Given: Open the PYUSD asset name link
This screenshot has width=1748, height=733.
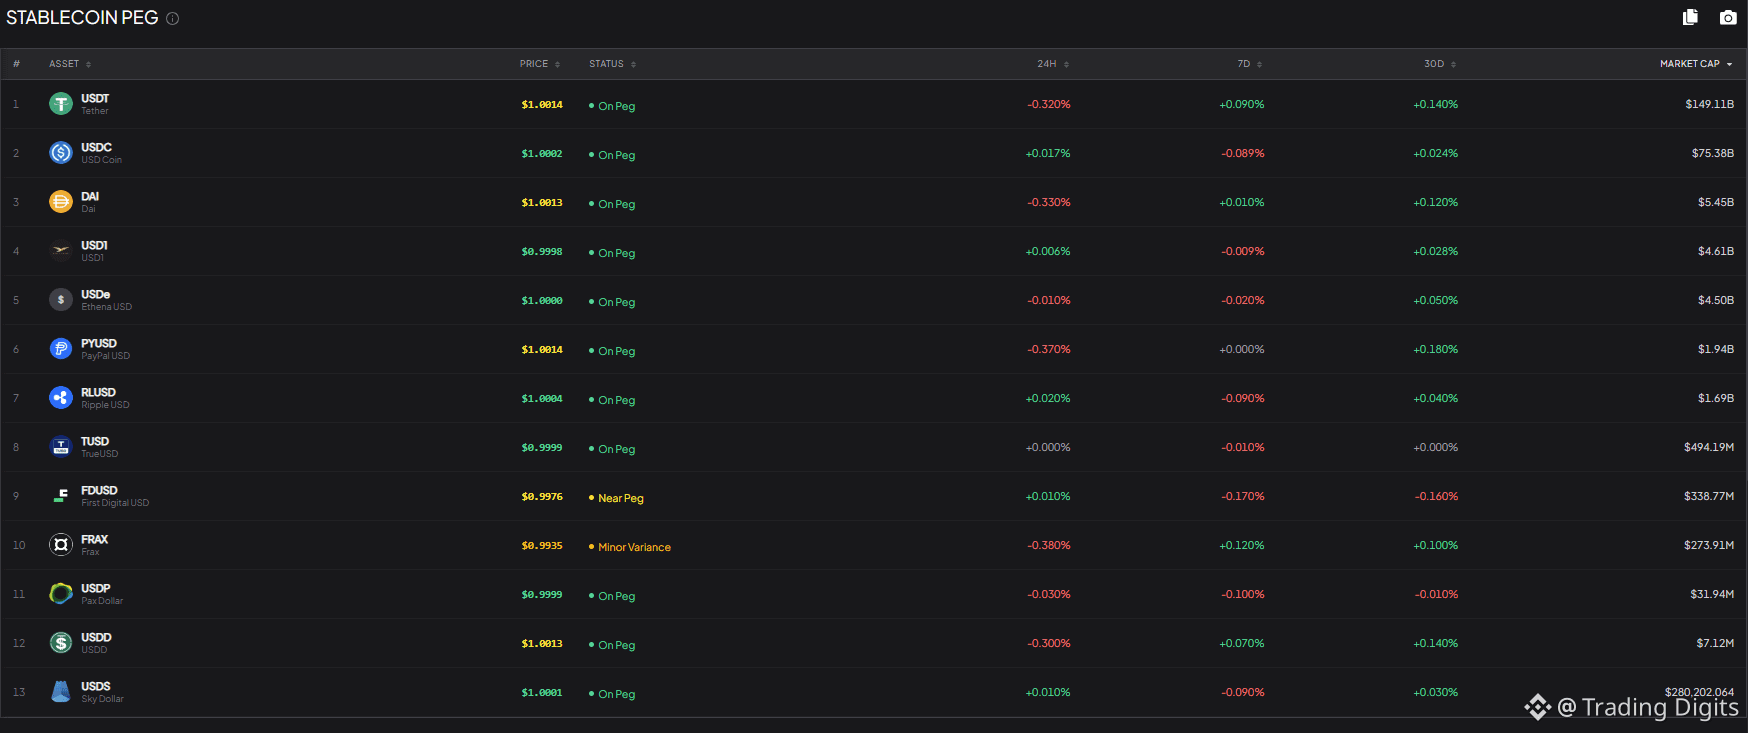Looking at the screenshot, I should click(x=99, y=343).
